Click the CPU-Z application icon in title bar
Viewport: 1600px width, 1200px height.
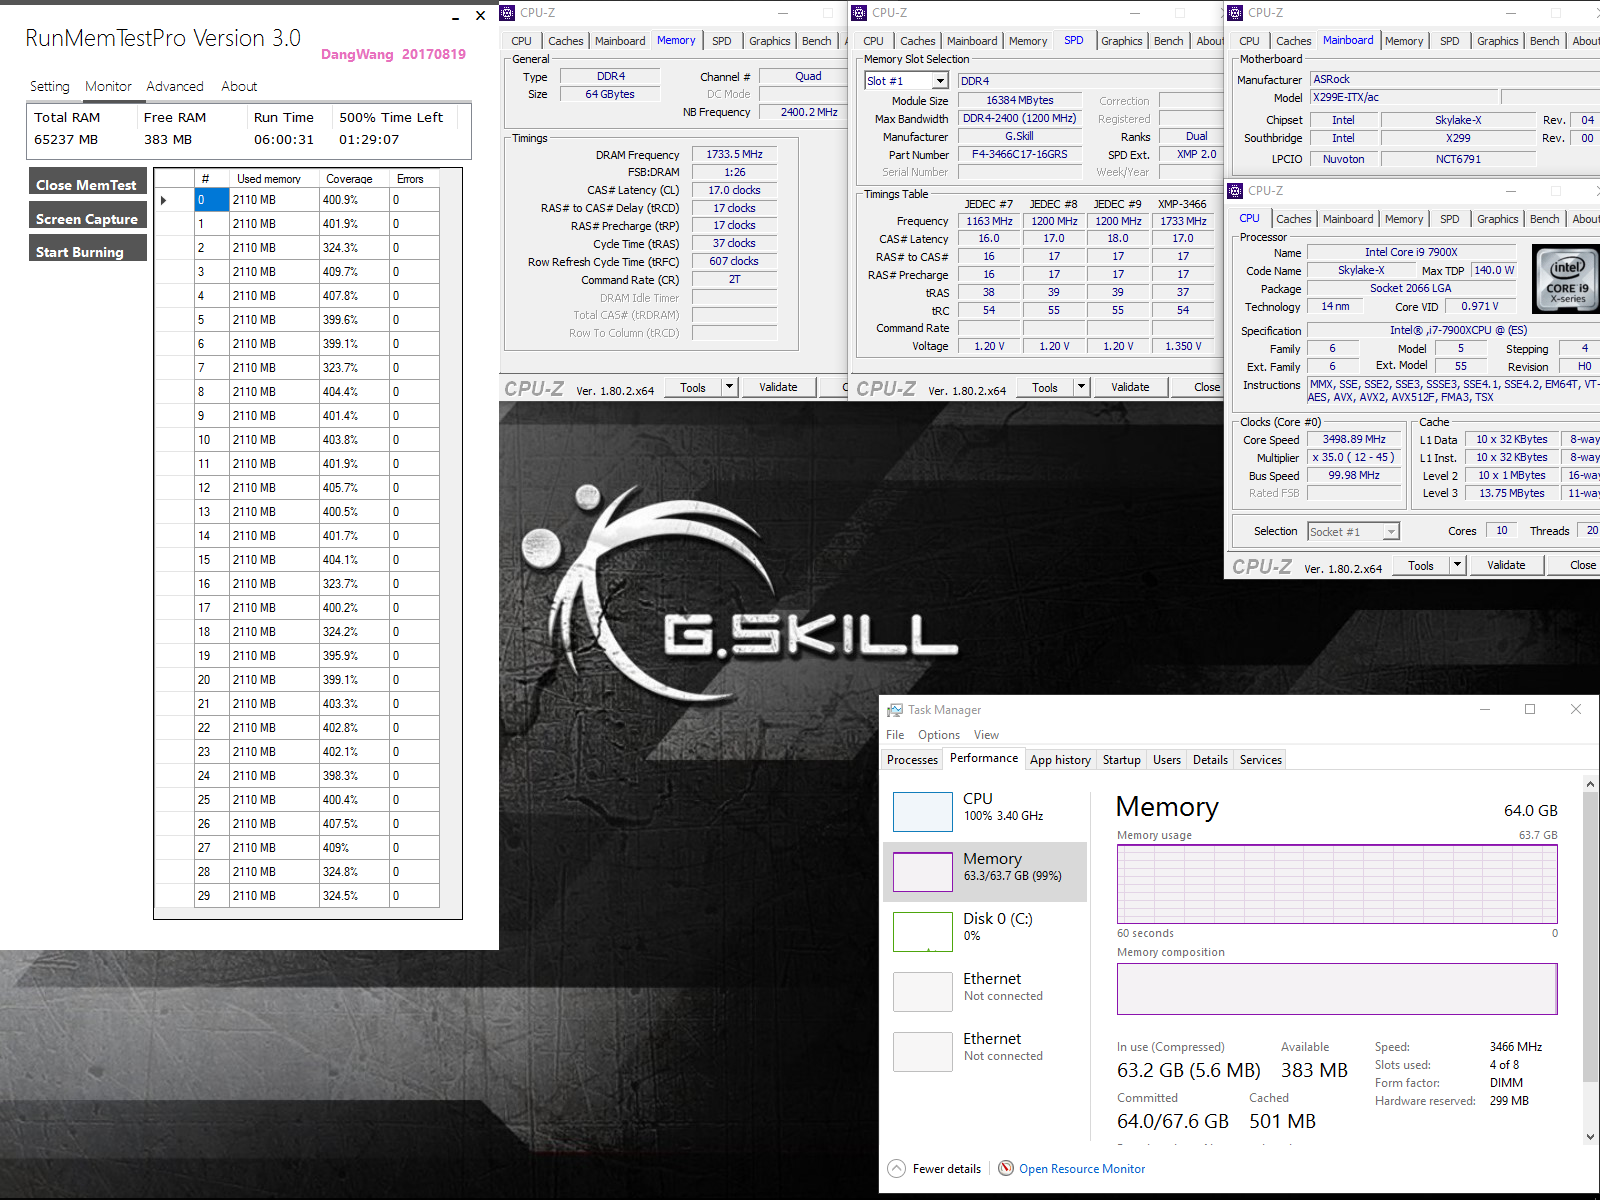[510, 12]
